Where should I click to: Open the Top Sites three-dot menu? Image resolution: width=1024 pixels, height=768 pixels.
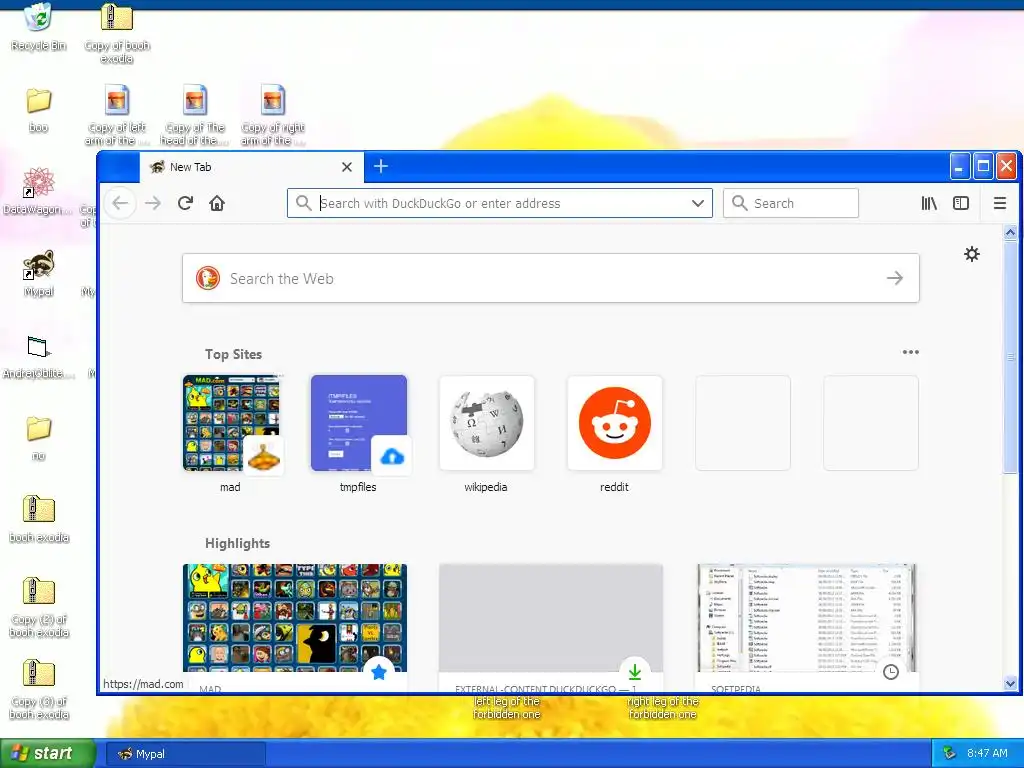click(x=910, y=352)
